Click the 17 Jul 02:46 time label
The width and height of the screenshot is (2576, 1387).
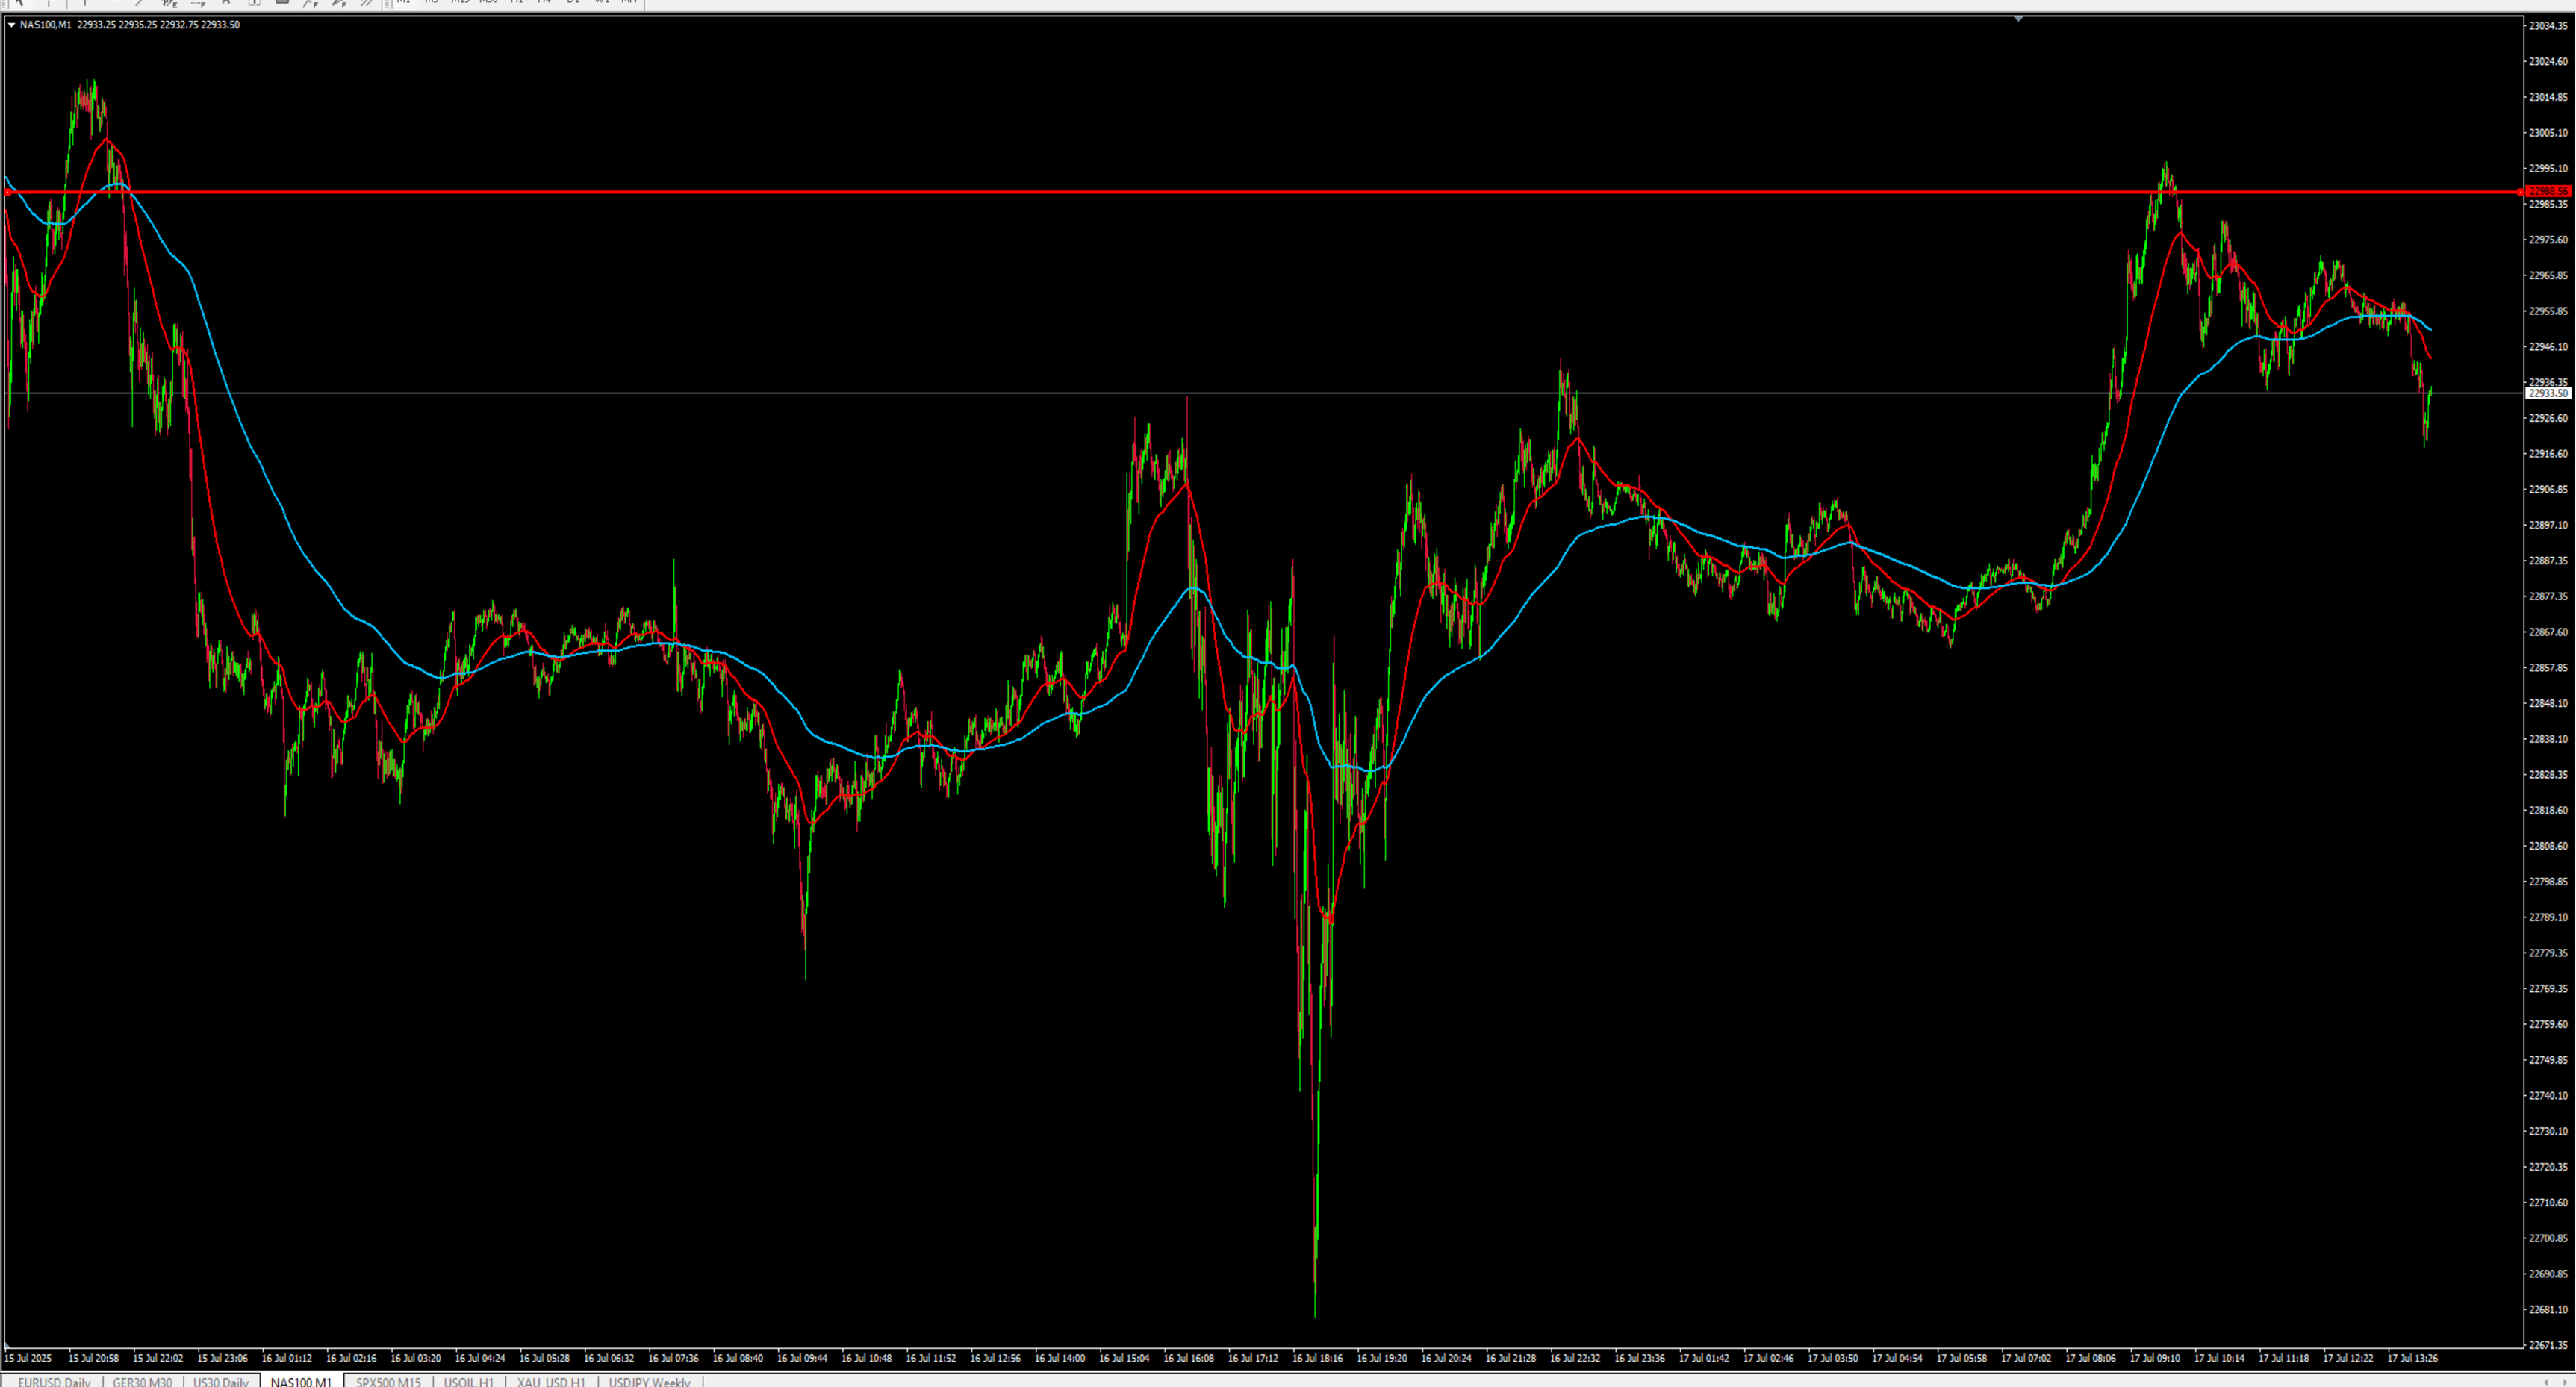pos(1769,1358)
